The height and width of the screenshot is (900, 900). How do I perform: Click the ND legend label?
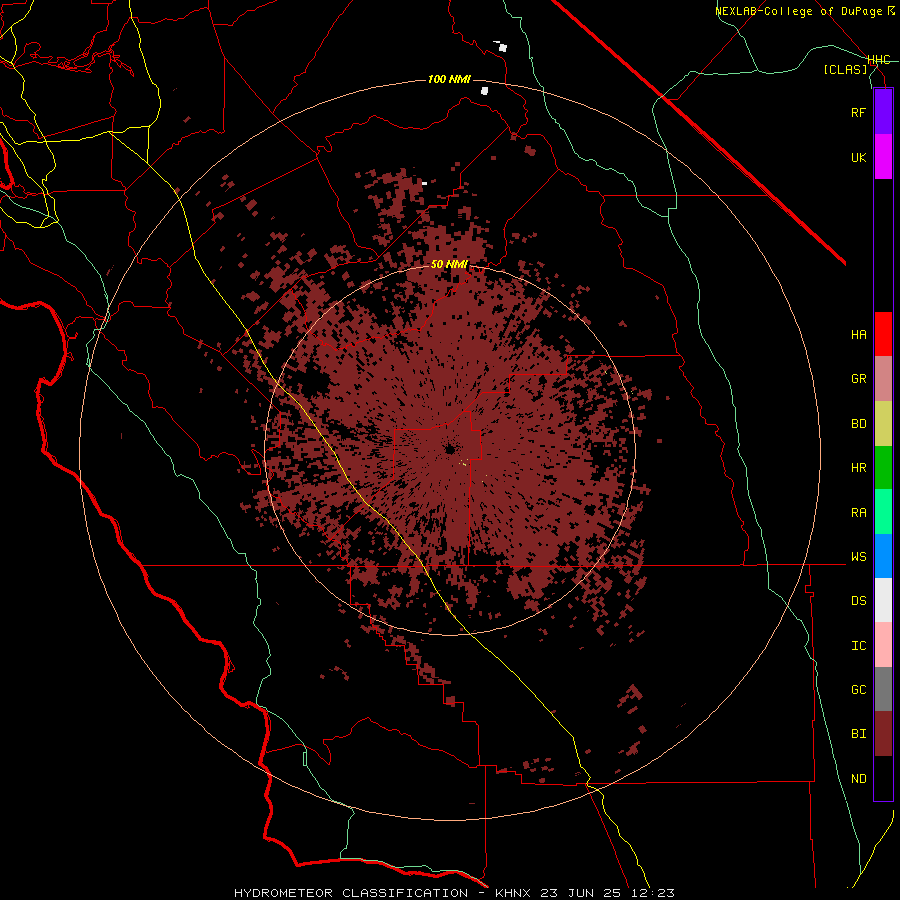point(858,778)
